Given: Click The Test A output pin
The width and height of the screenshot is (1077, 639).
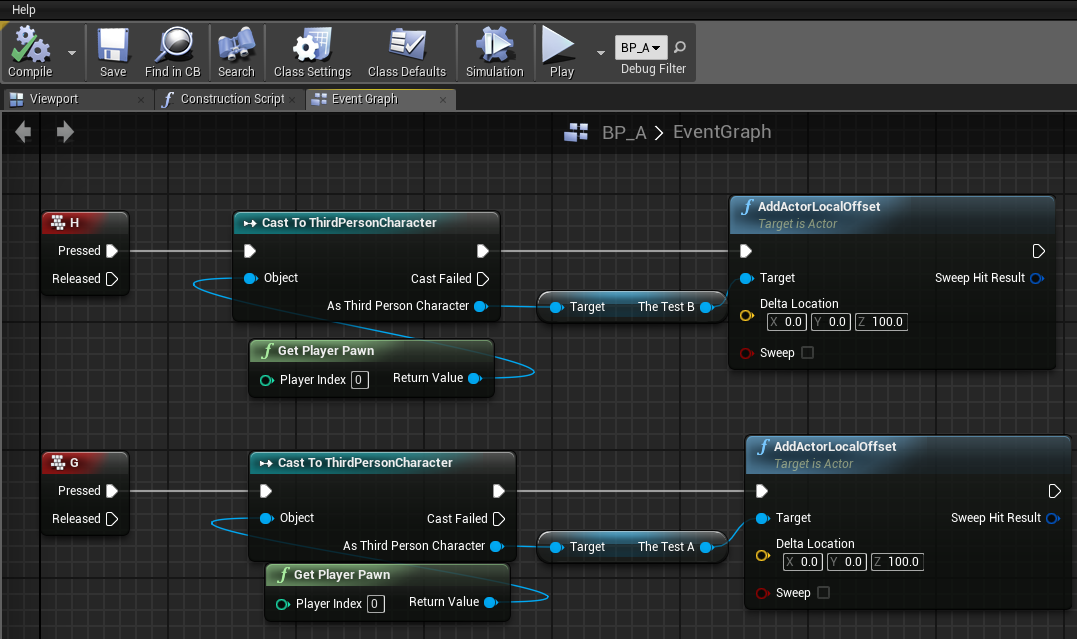Looking at the screenshot, I should pyautogui.click(x=705, y=547).
